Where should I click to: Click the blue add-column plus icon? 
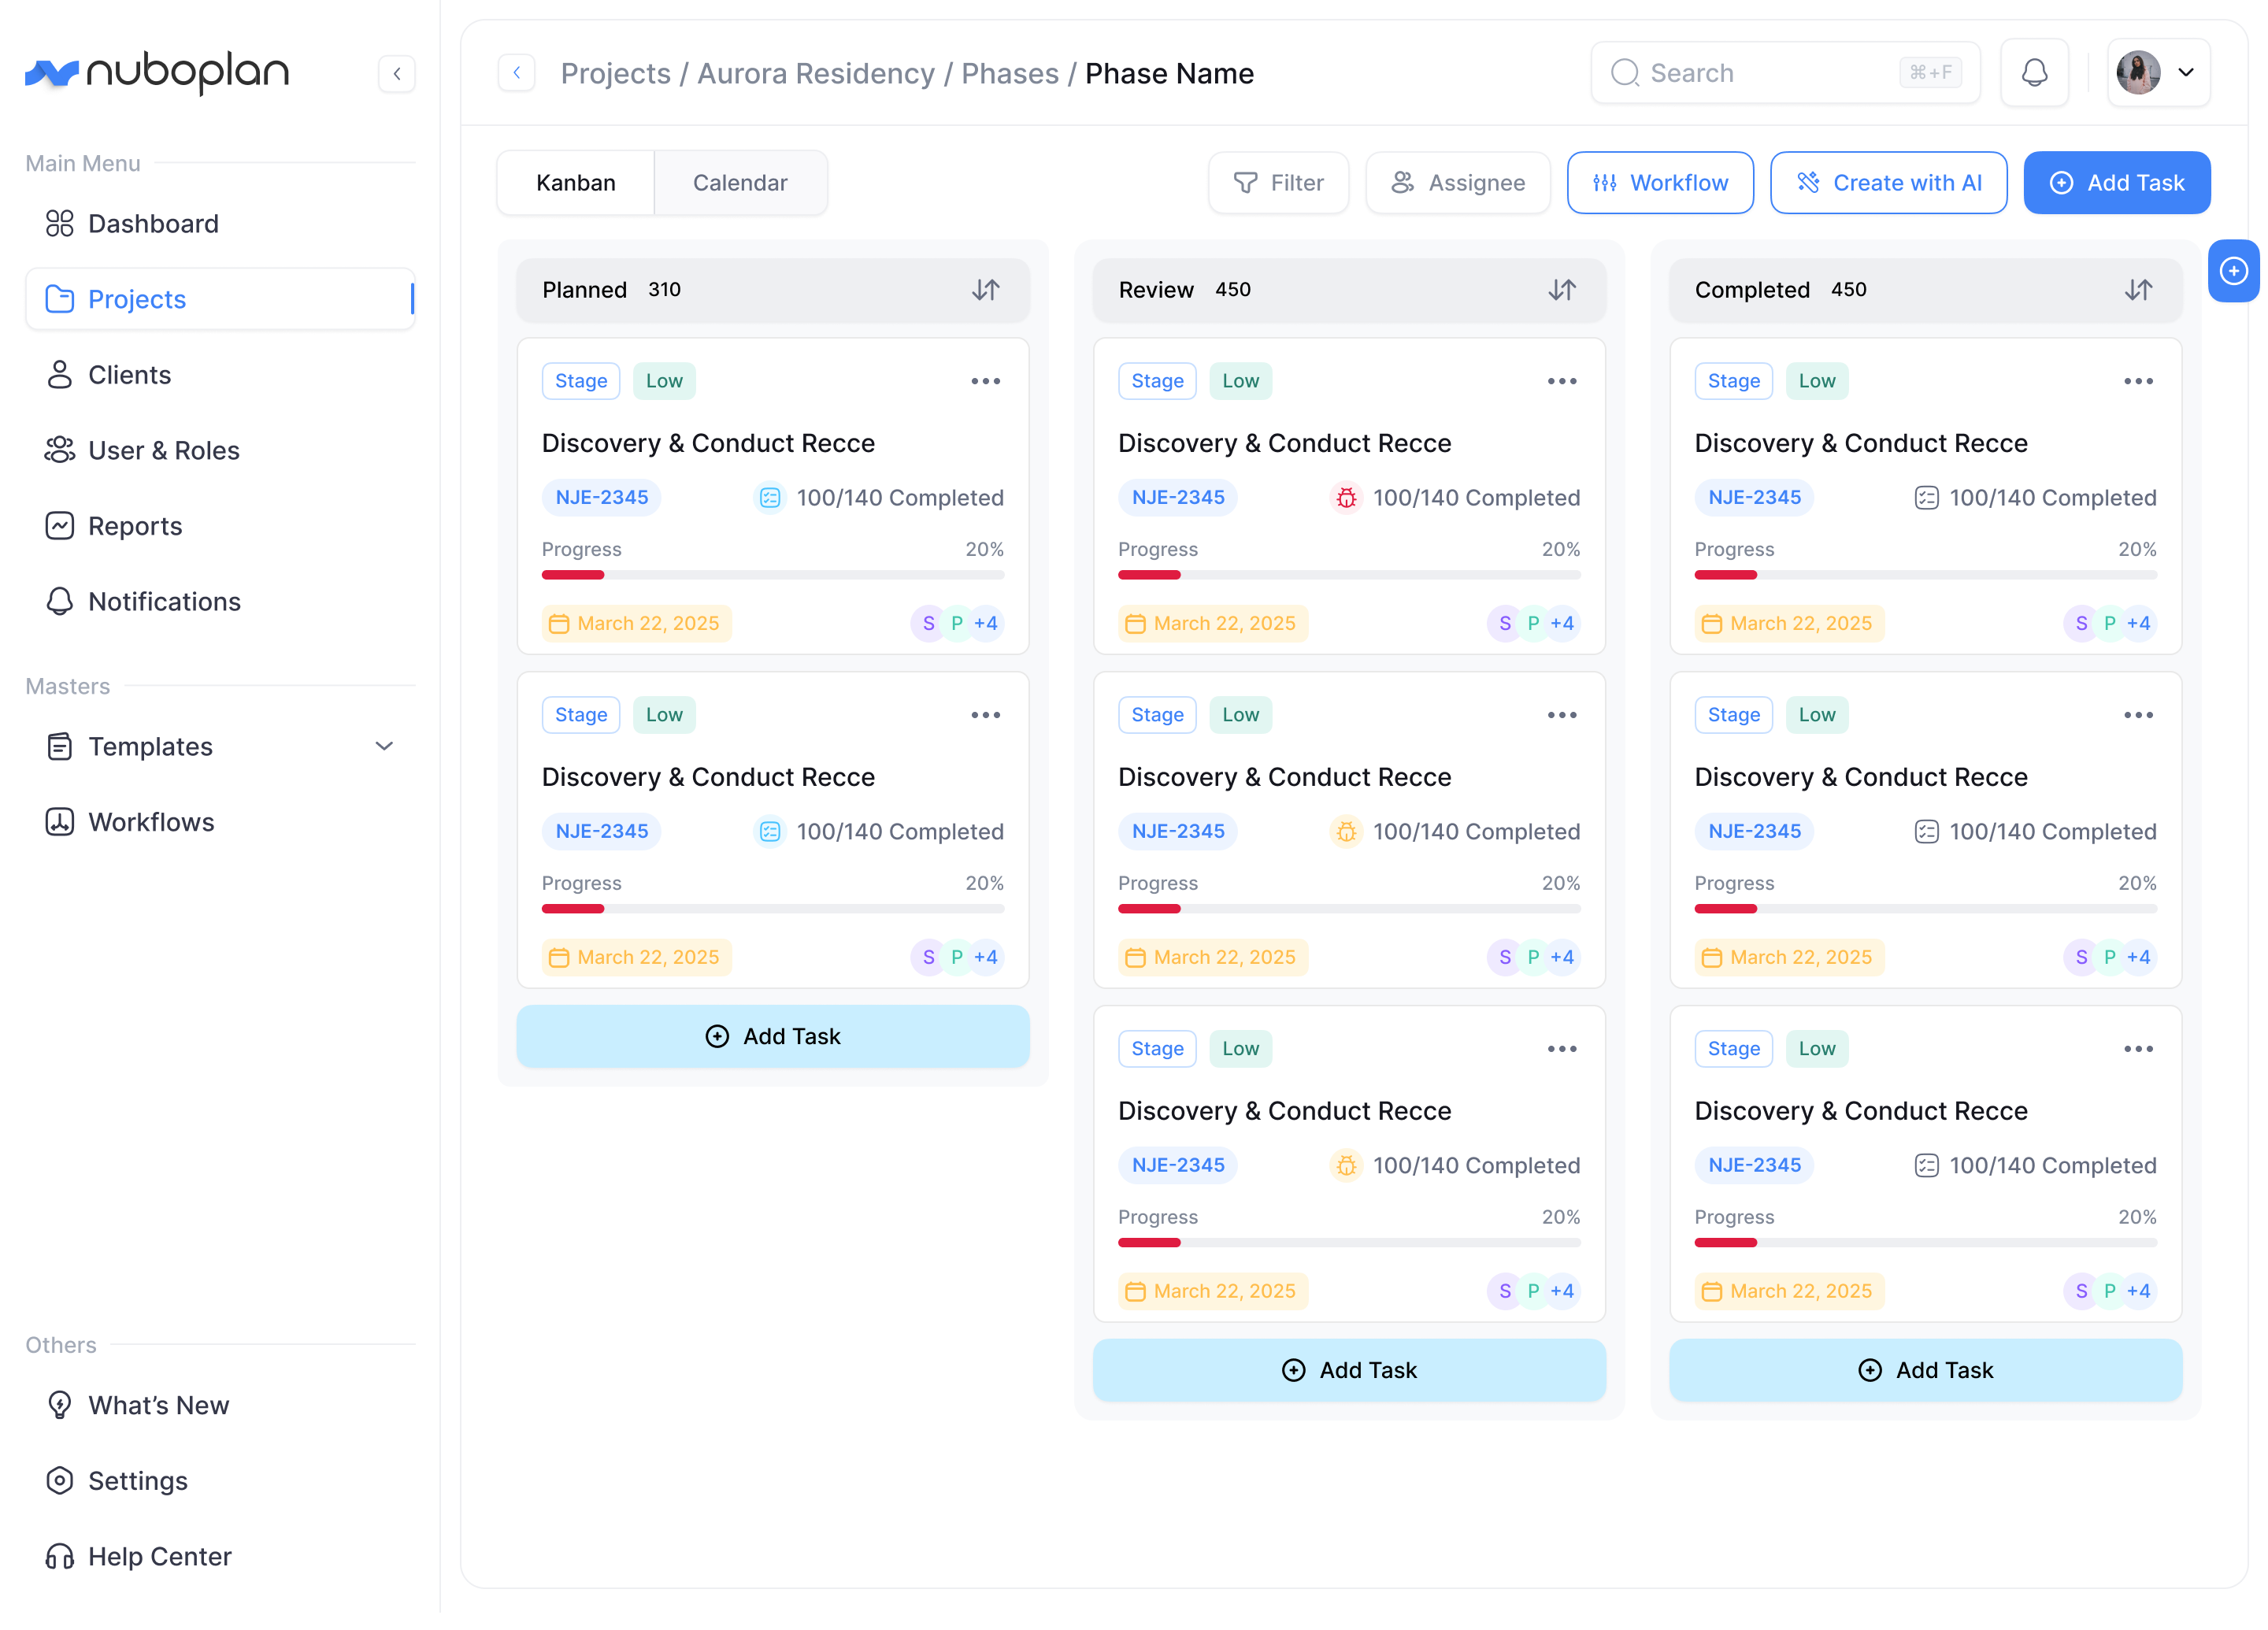(2233, 271)
